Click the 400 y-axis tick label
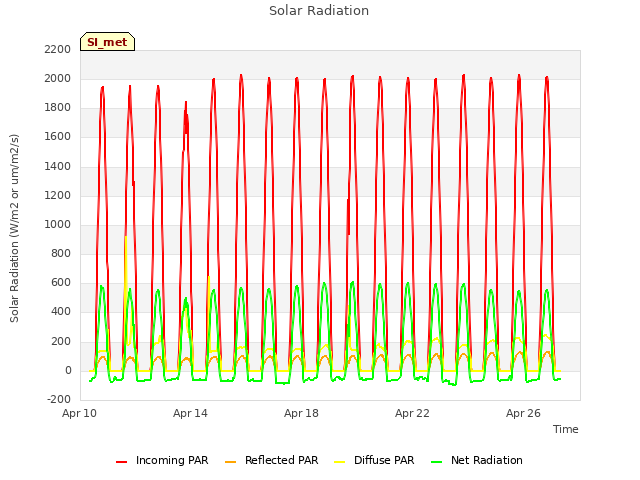The image size is (640, 480). 61,312
